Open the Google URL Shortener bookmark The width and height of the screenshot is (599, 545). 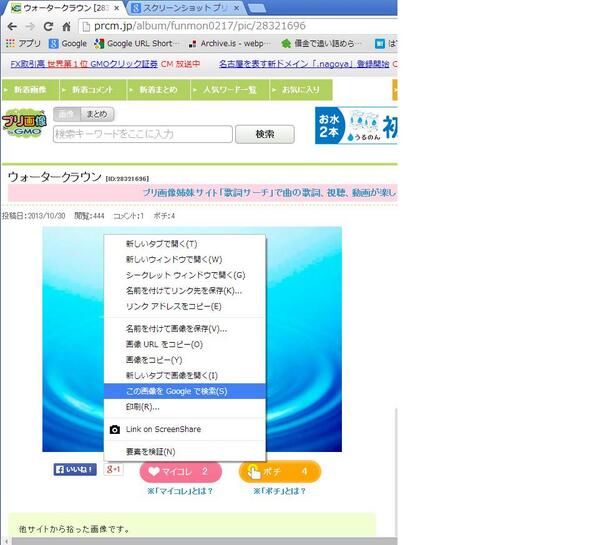pyautogui.click(x=137, y=44)
